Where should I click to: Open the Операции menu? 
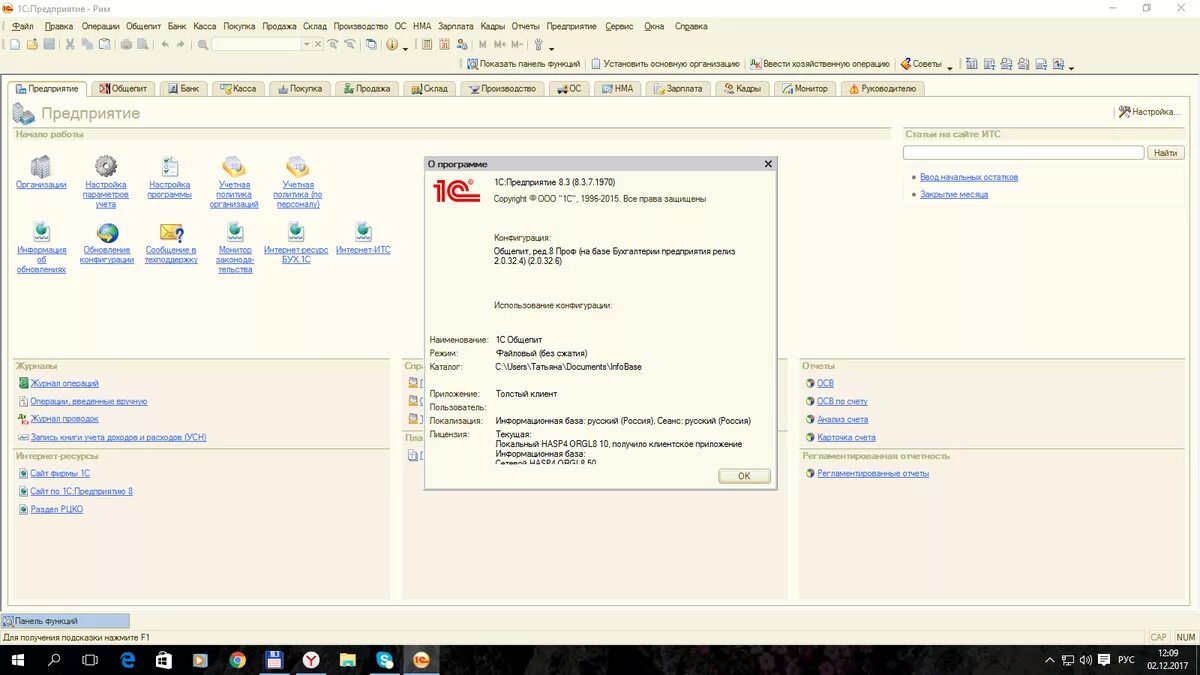point(100,26)
